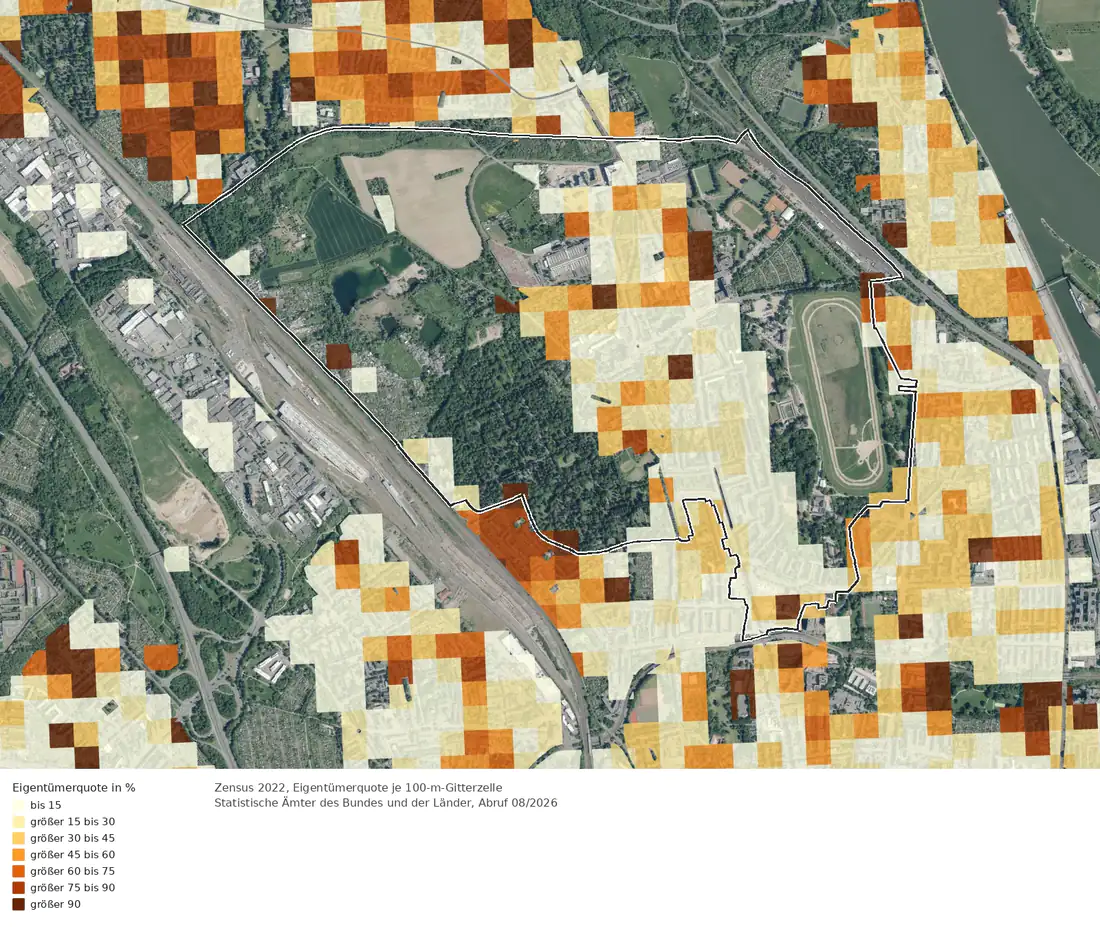Image resolution: width=1100 pixels, height=927 pixels.
Task: Click the 'größer 15 bis 30' legend label
Action: pyautogui.click(x=72, y=822)
